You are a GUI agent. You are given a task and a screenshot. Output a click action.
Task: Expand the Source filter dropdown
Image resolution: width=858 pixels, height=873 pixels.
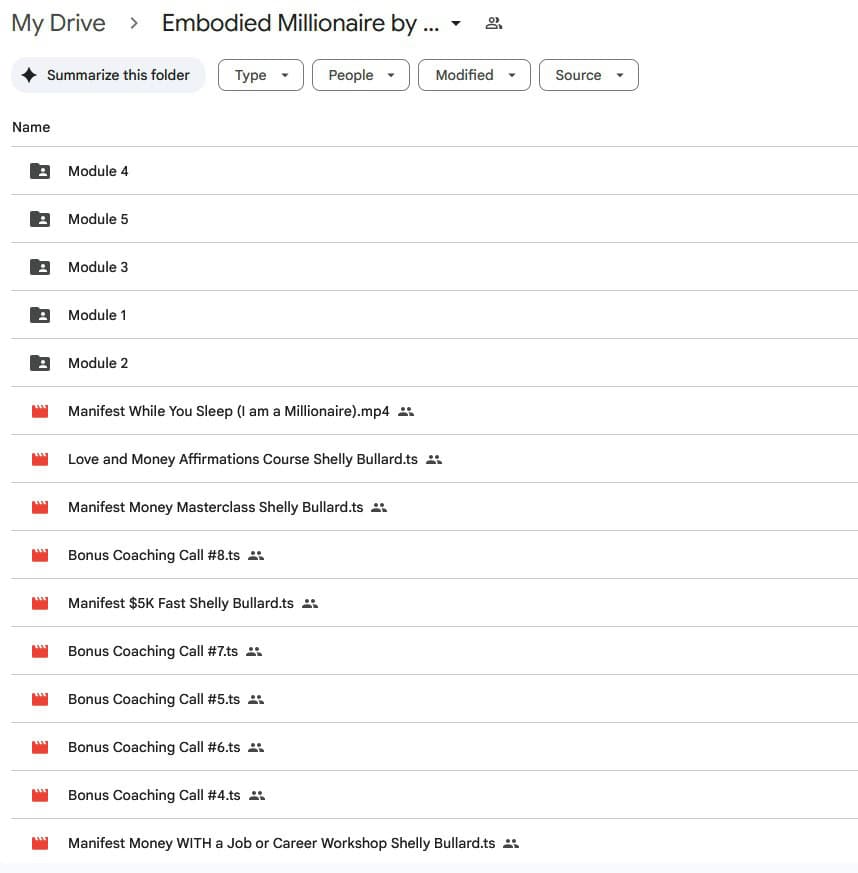click(x=588, y=75)
